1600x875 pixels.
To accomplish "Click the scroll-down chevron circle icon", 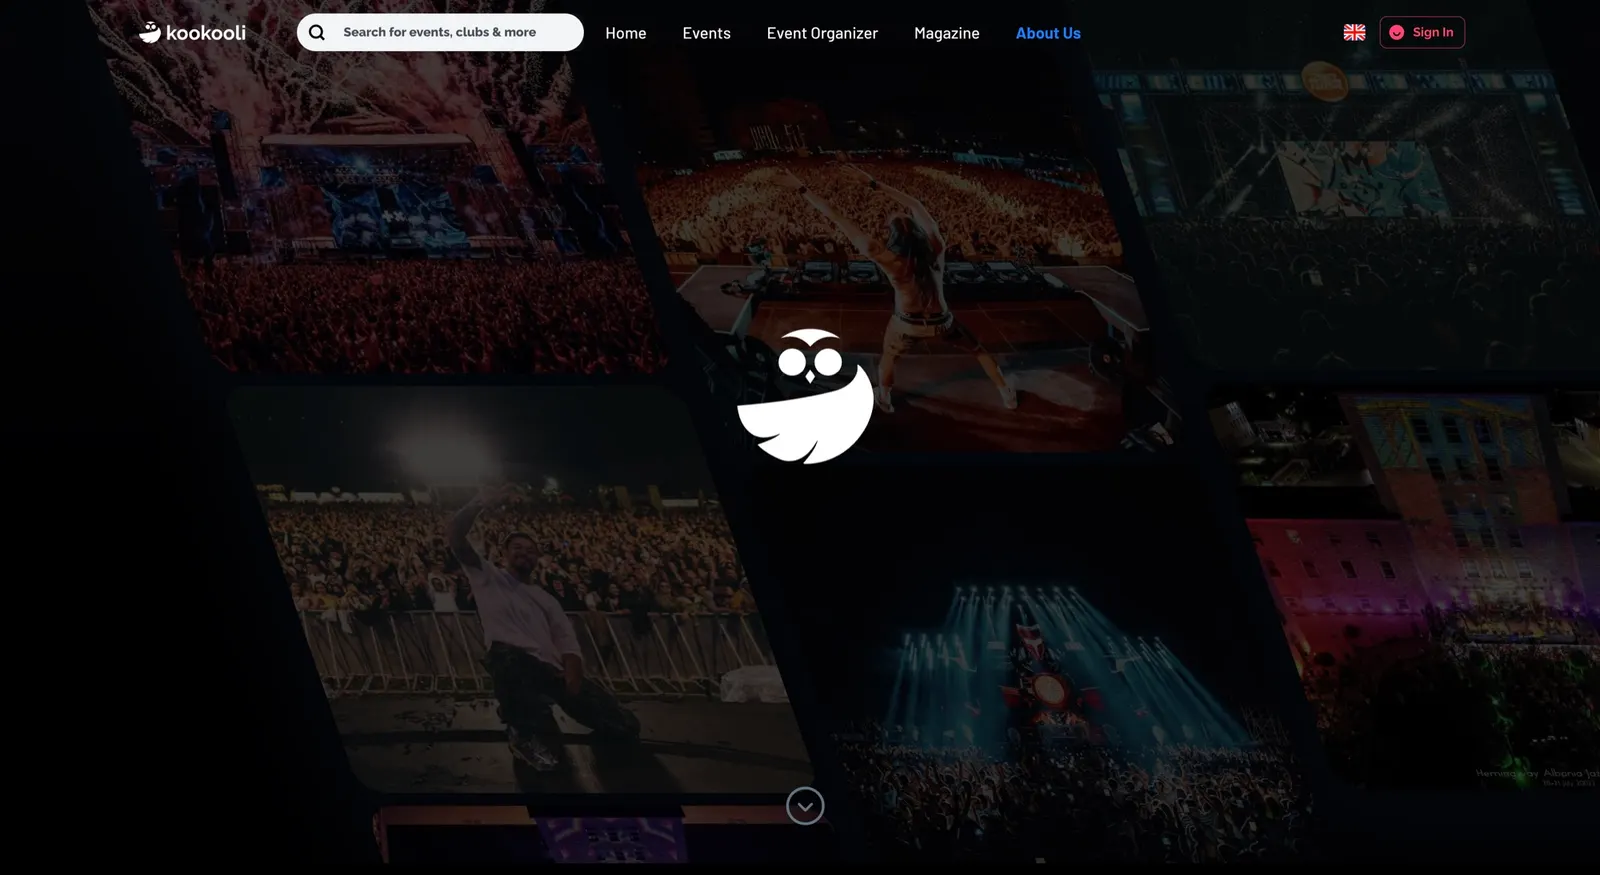I will click(805, 806).
